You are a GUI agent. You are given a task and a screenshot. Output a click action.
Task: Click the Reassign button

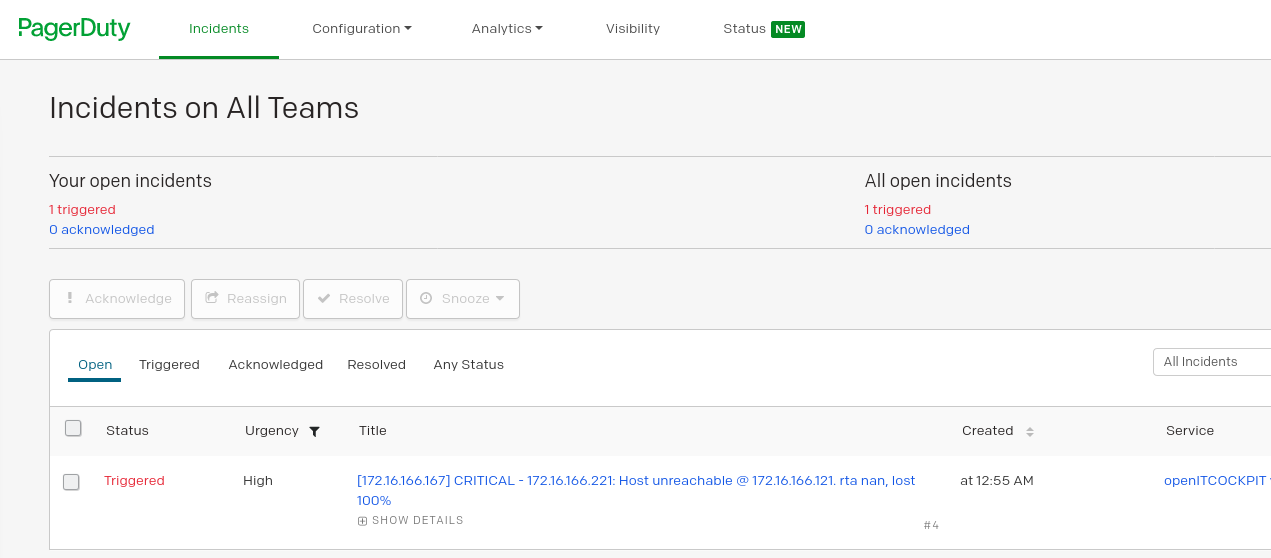[x=245, y=299]
